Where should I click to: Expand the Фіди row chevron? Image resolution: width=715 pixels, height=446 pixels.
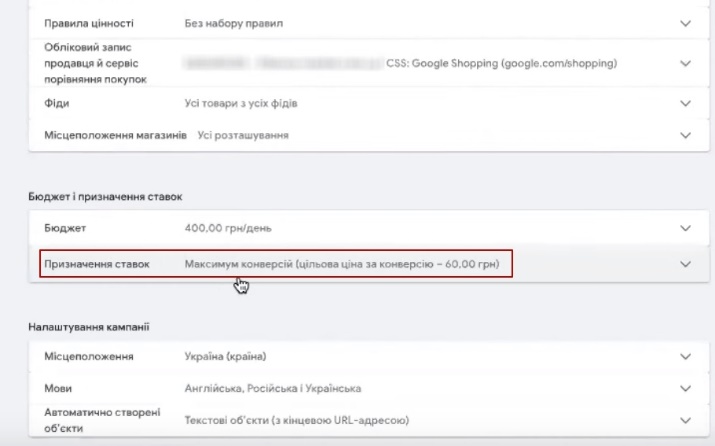pos(685,103)
